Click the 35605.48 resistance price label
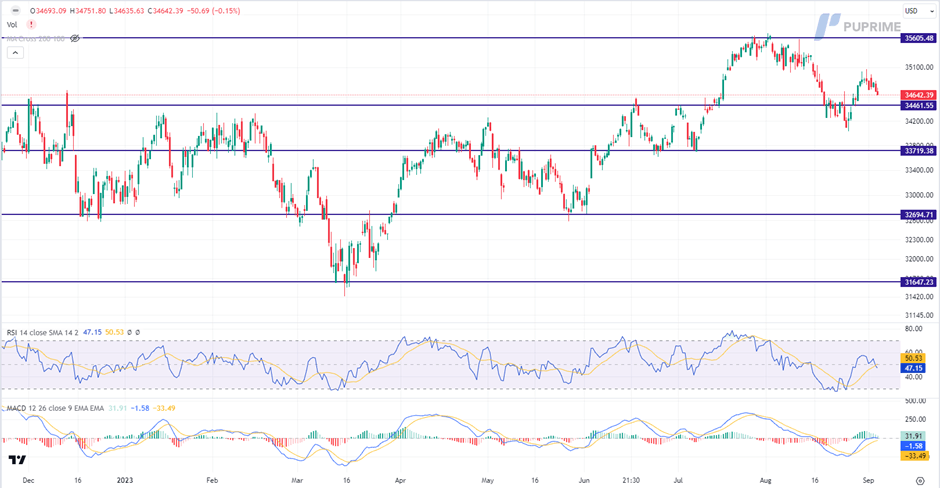Viewport: 940px width, 488px height. 918,38
